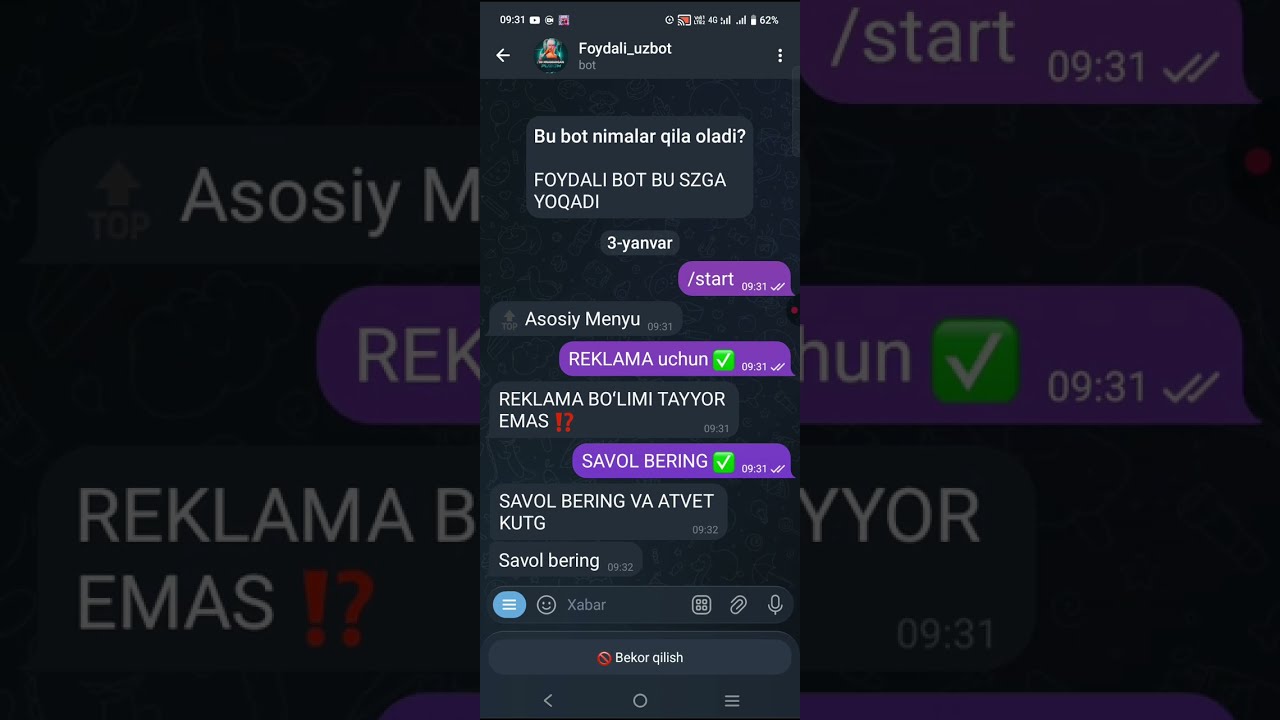Tap the 3-yanvar date badge
The height and width of the screenshot is (720, 1280).
(640, 243)
